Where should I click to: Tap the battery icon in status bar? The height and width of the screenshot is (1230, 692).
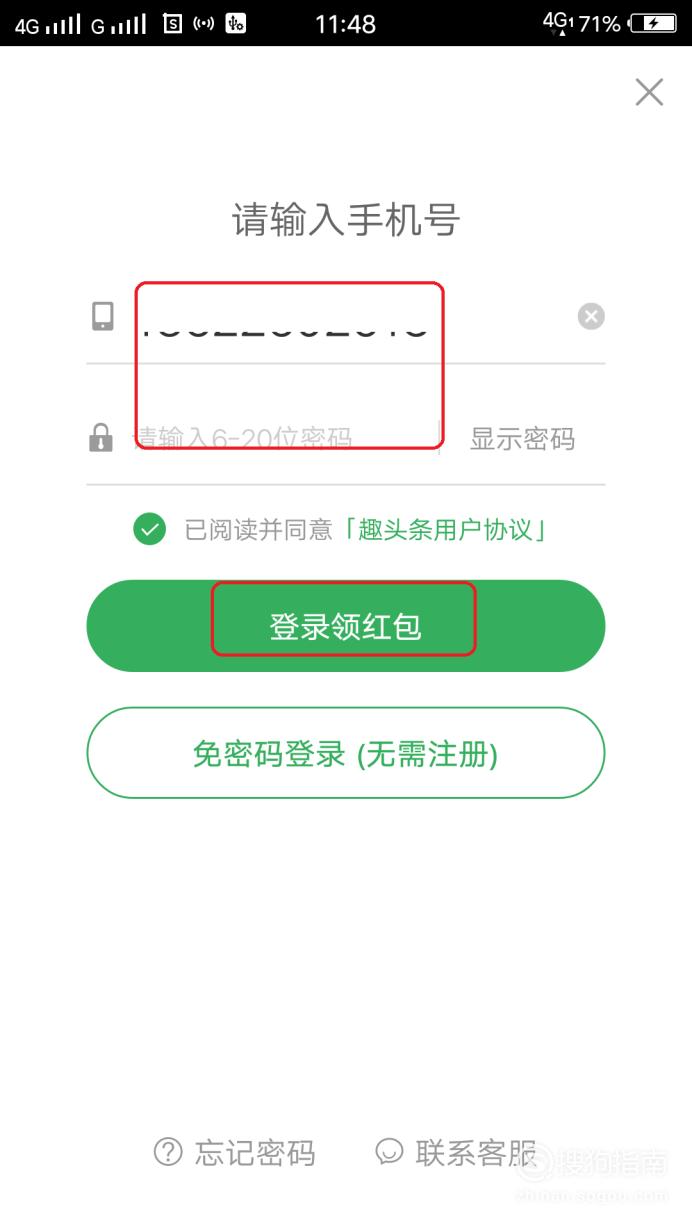[653, 23]
